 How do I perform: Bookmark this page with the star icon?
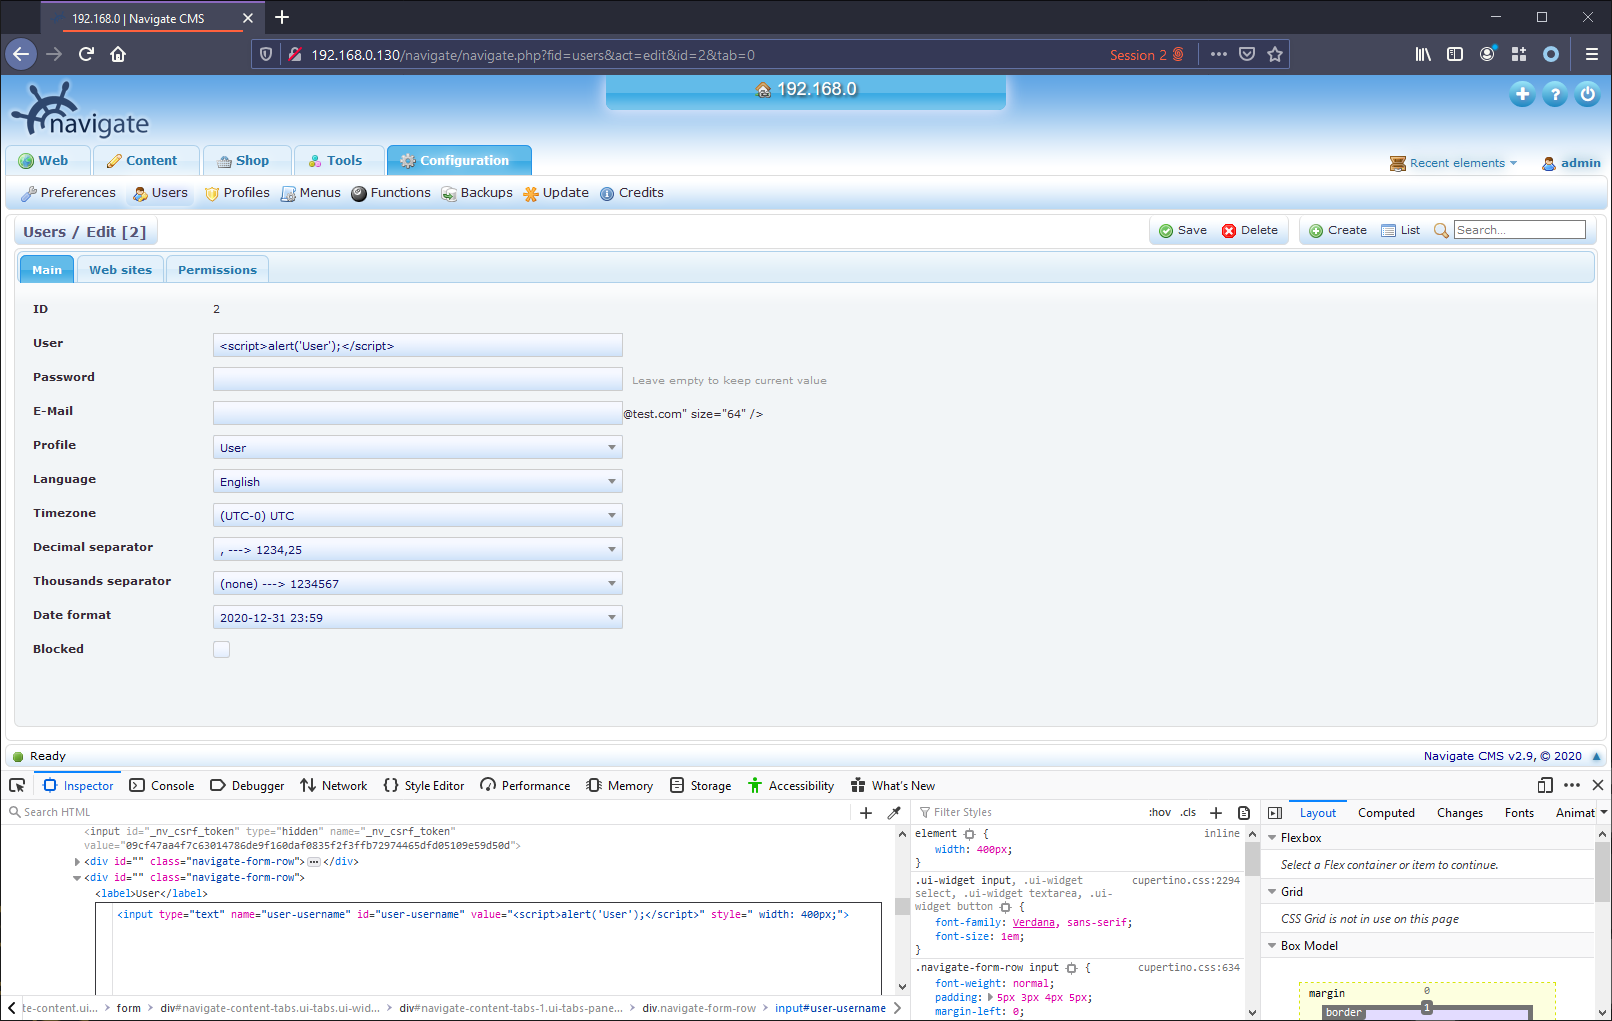[x=1275, y=54]
